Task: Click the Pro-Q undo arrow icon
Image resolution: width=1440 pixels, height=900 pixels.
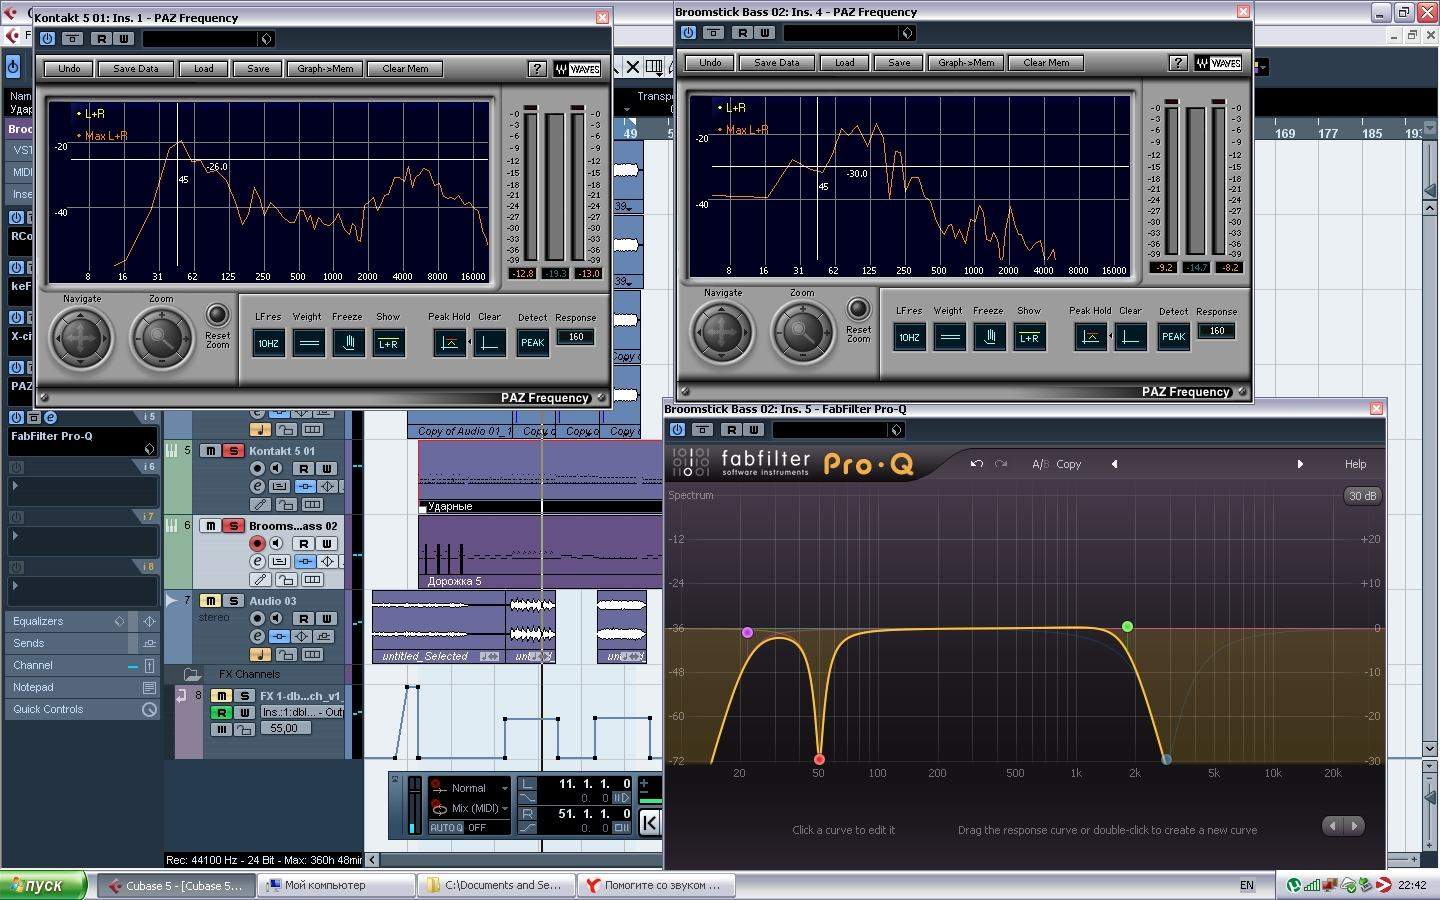Action: pyautogui.click(x=977, y=464)
